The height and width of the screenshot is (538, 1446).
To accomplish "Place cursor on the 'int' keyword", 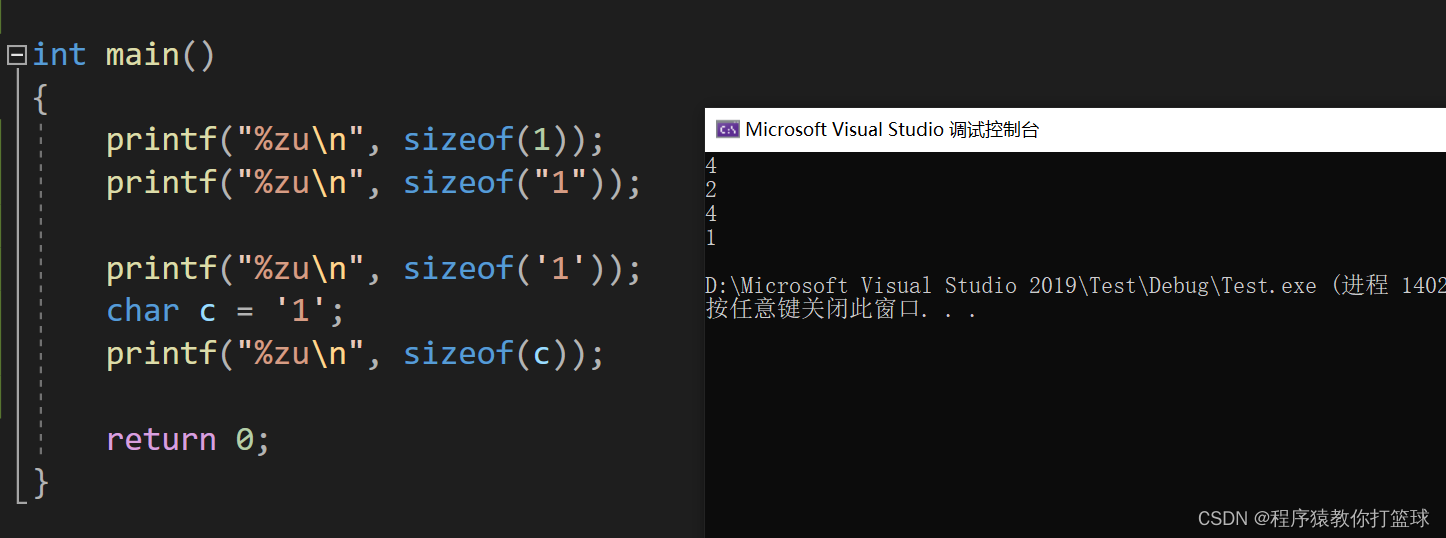I will (x=59, y=54).
